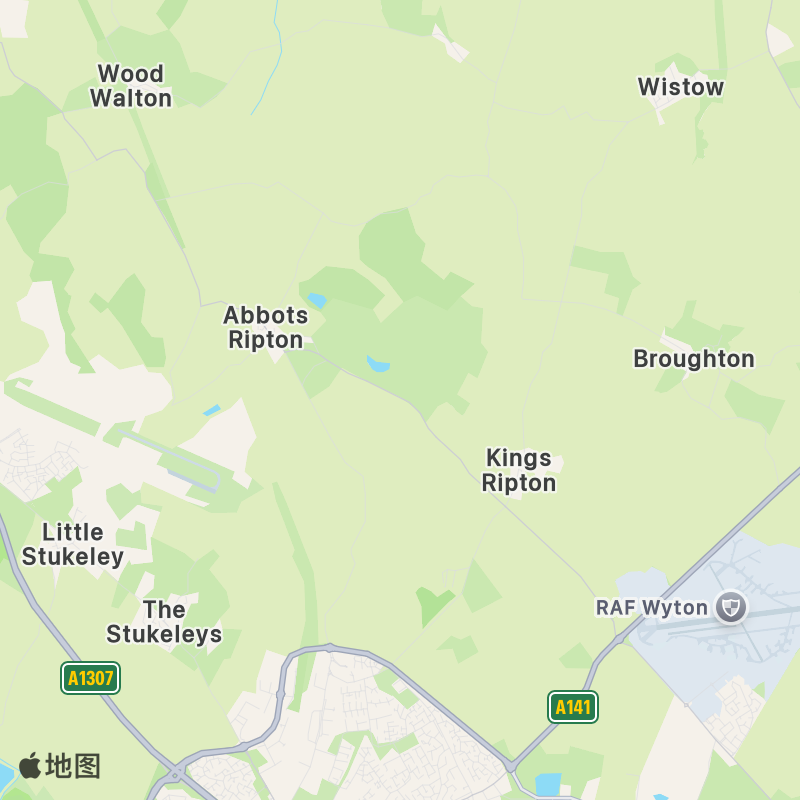
Task: Click the blue lake inside Abbots Ripton woodland
Action: click(x=378, y=364)
